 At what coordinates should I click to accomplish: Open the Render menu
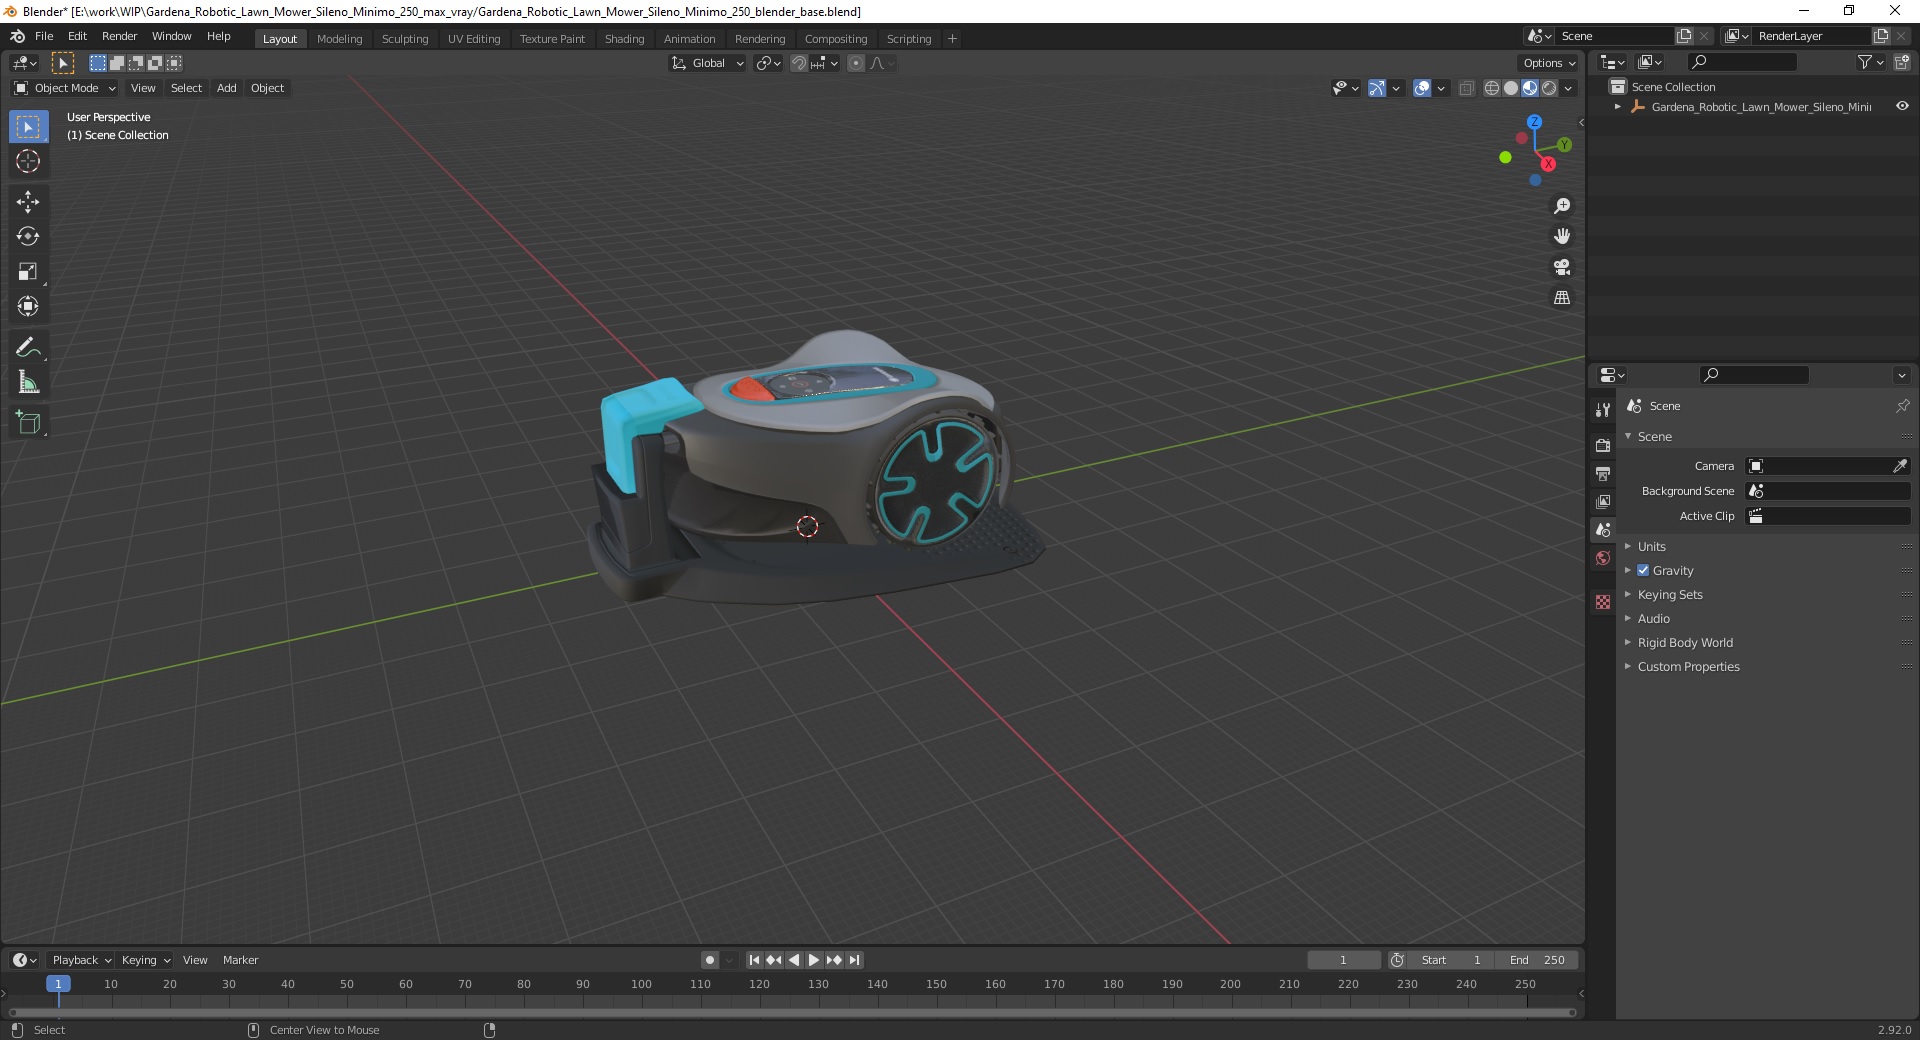click(119, 36)
